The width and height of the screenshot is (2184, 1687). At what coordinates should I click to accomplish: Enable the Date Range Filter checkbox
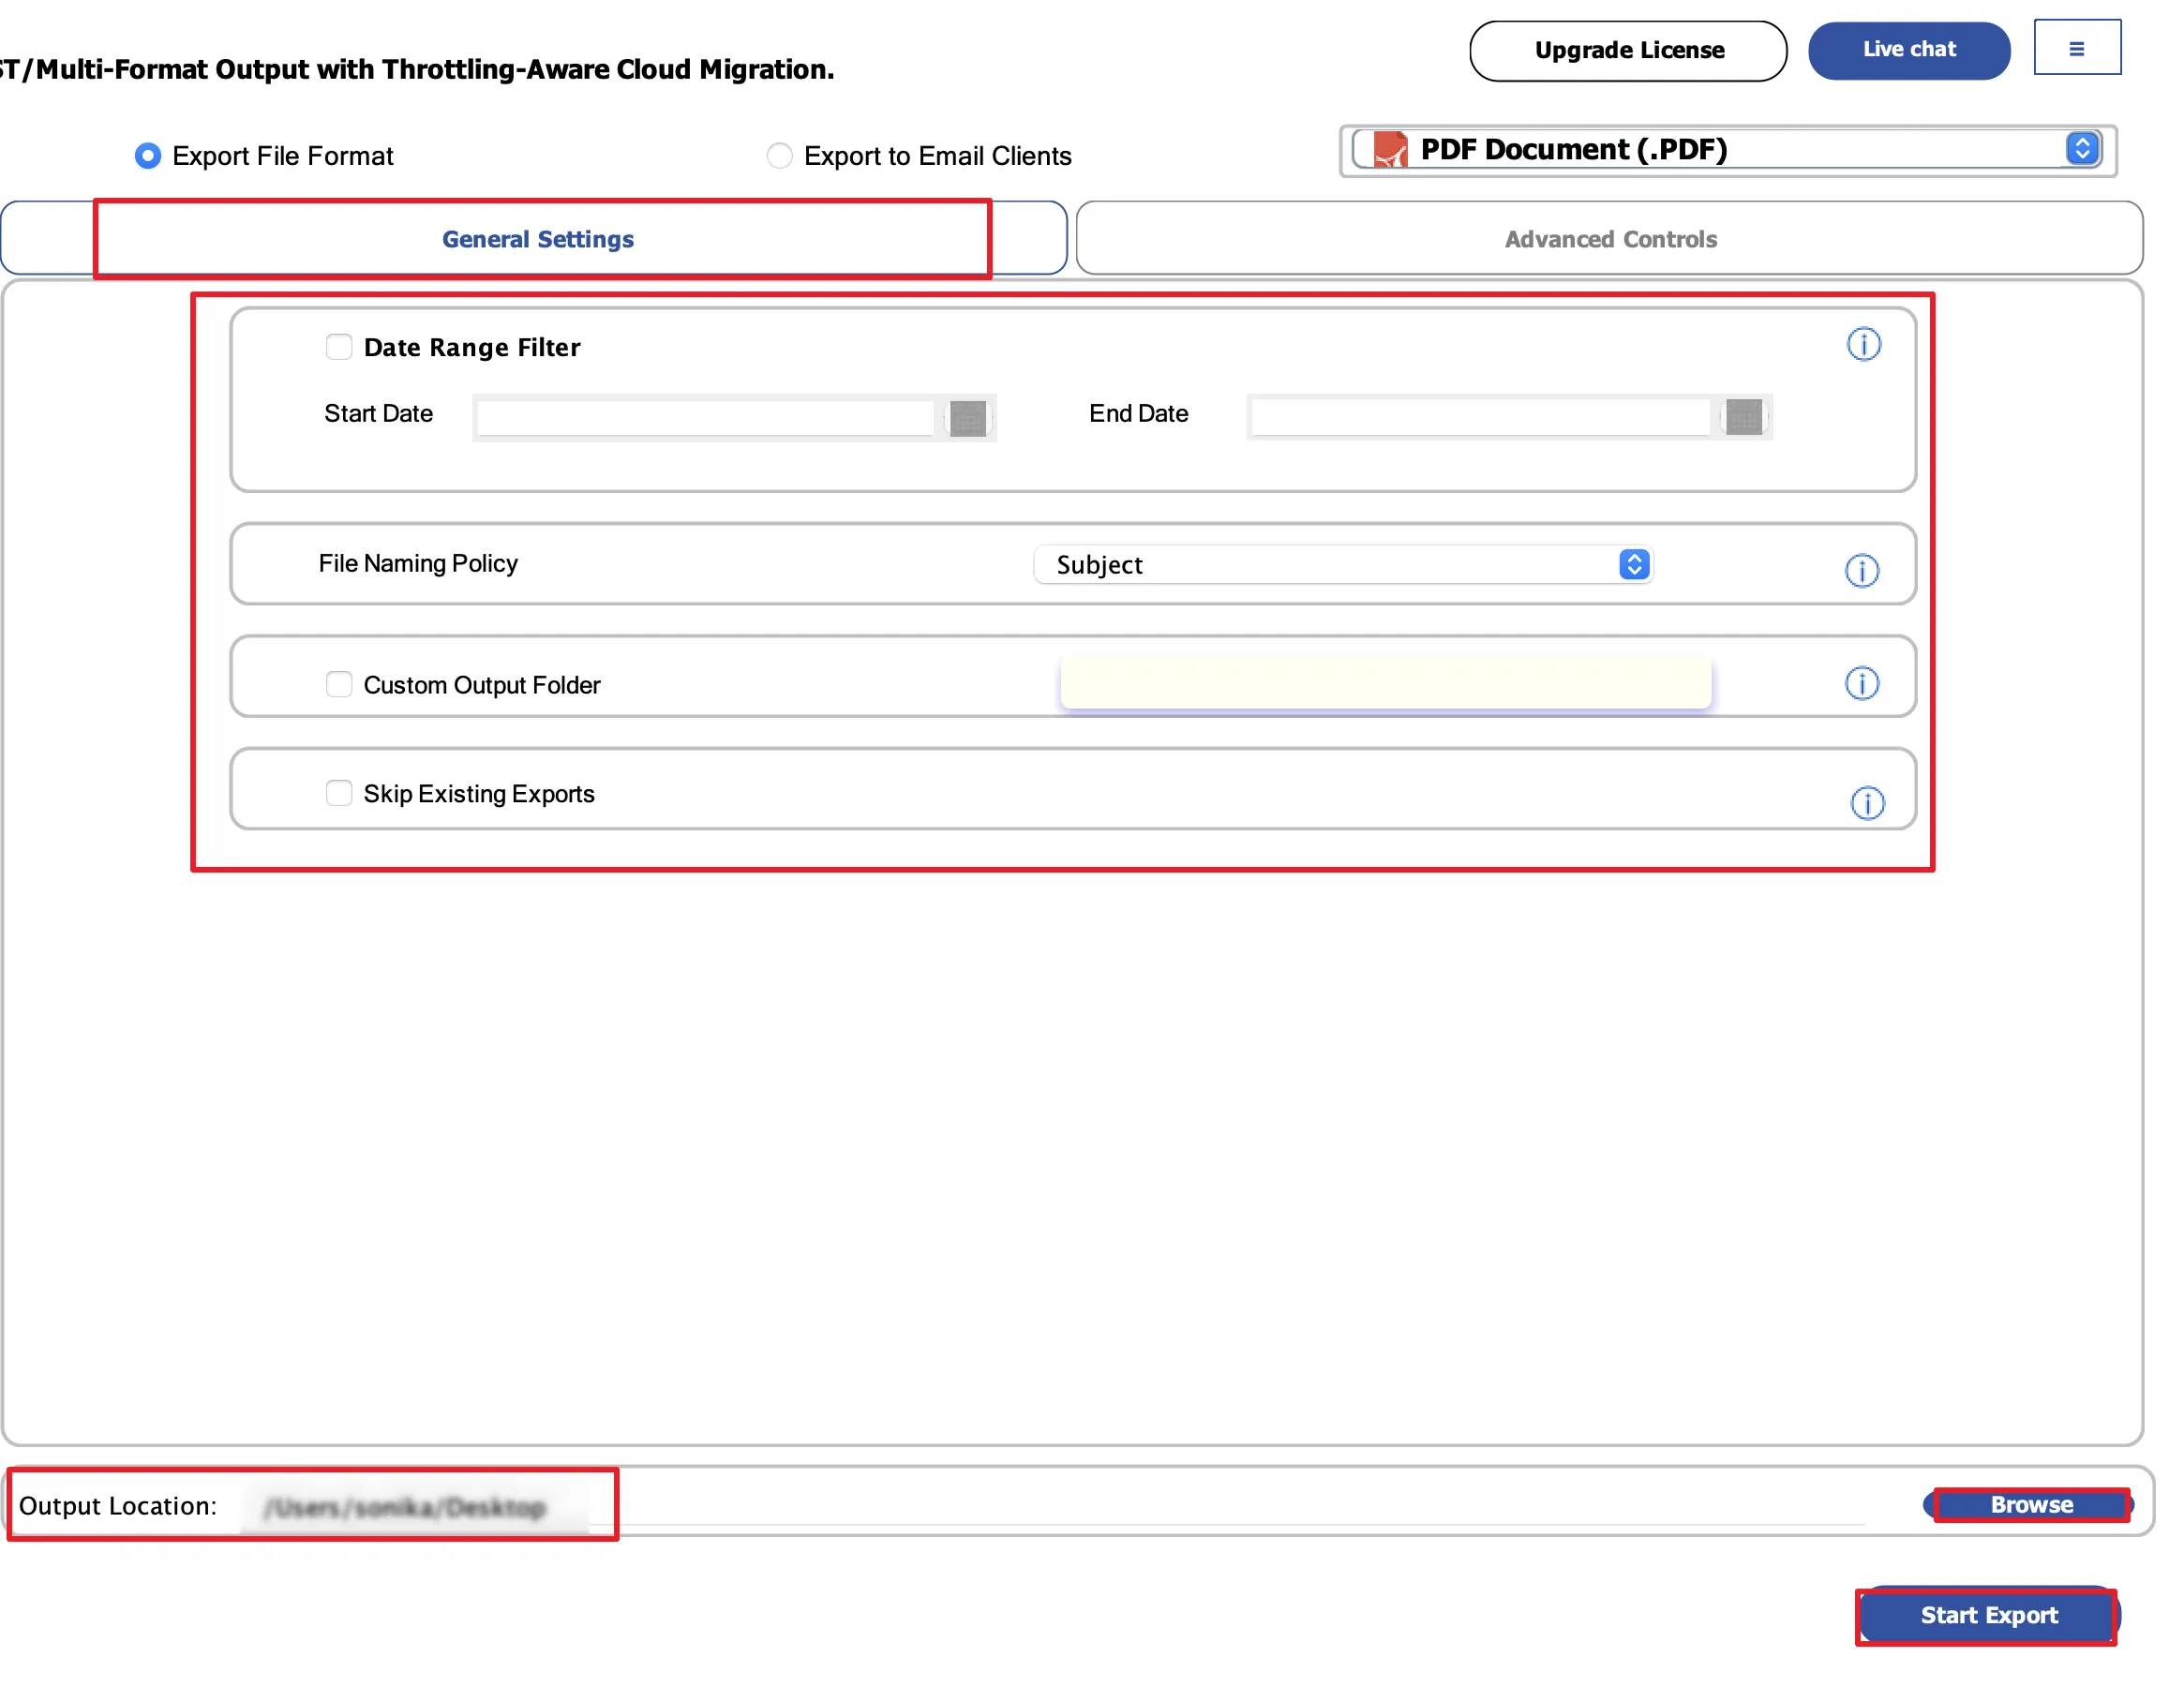click(x=339, y=347)
